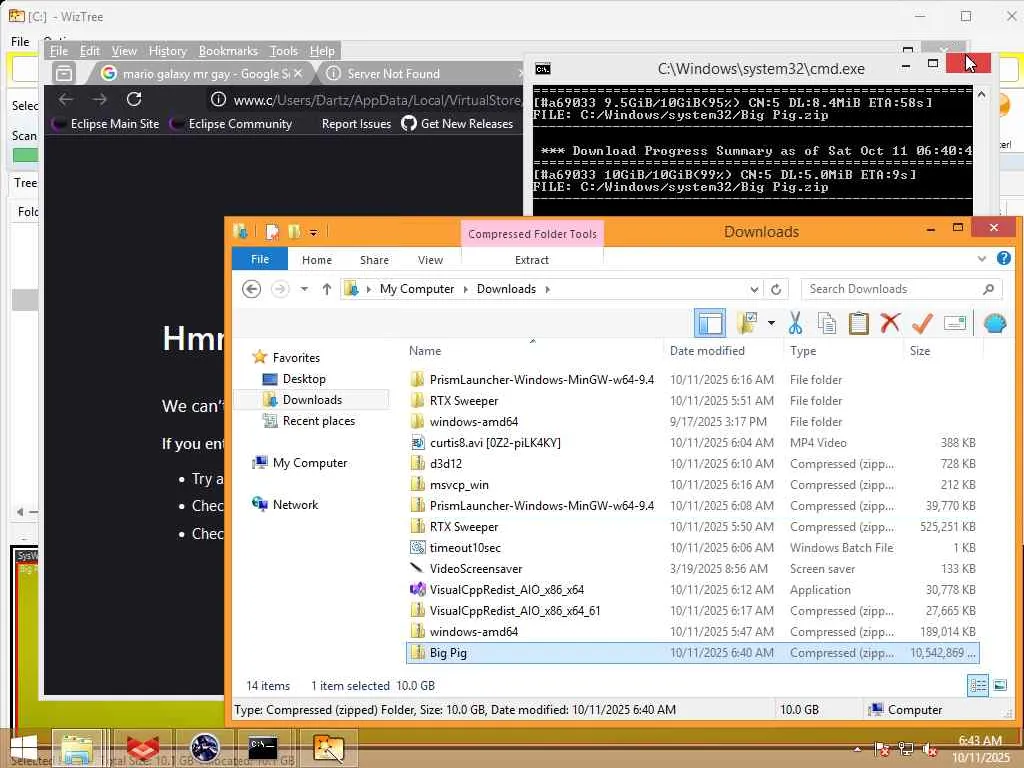Screen dimensions: 1024x768
Task: Click the orange checkmark properties icon
Action: click(x=922, y=323)
